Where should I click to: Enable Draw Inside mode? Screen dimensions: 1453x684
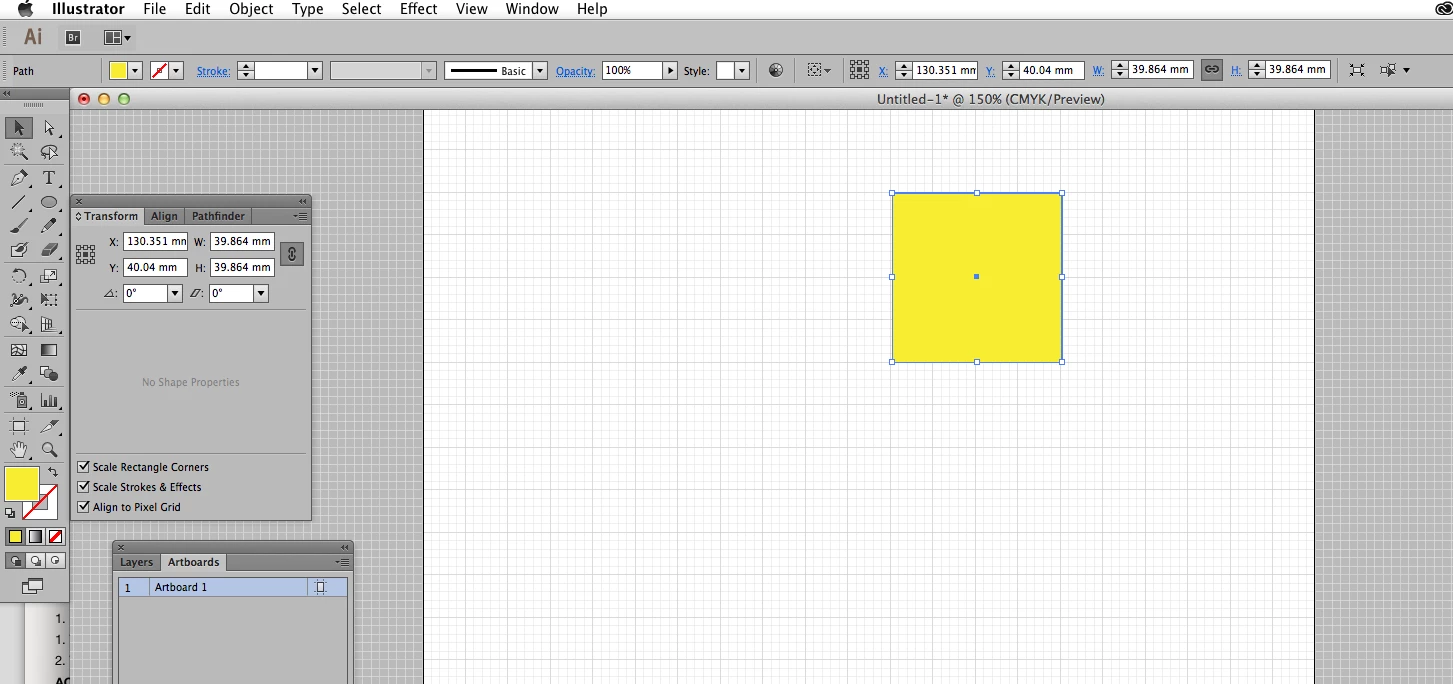pyautogui.click(x=56, y=560)
